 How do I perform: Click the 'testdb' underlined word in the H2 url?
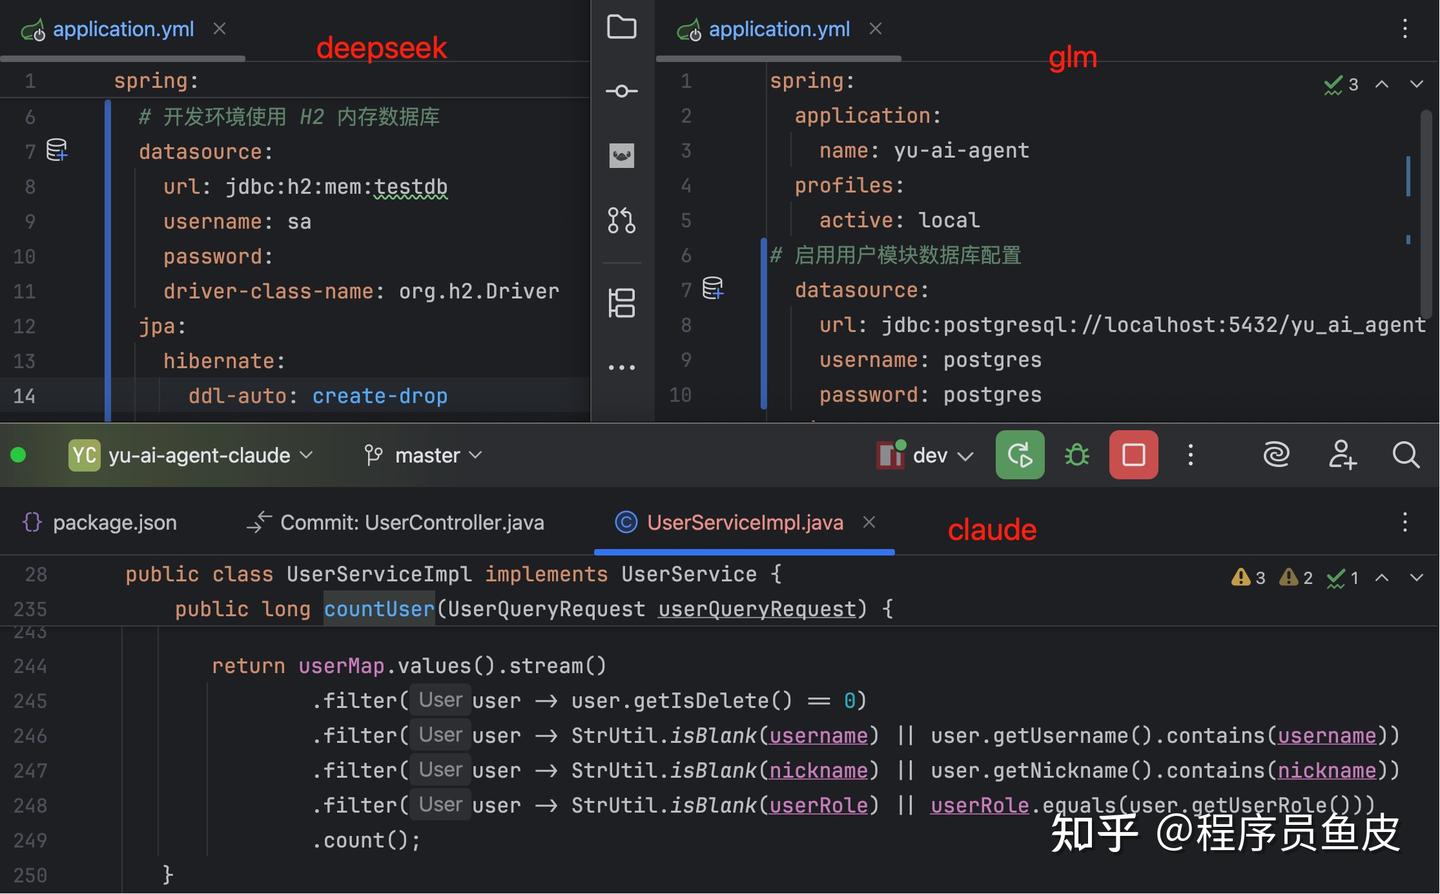click(411, 187)
